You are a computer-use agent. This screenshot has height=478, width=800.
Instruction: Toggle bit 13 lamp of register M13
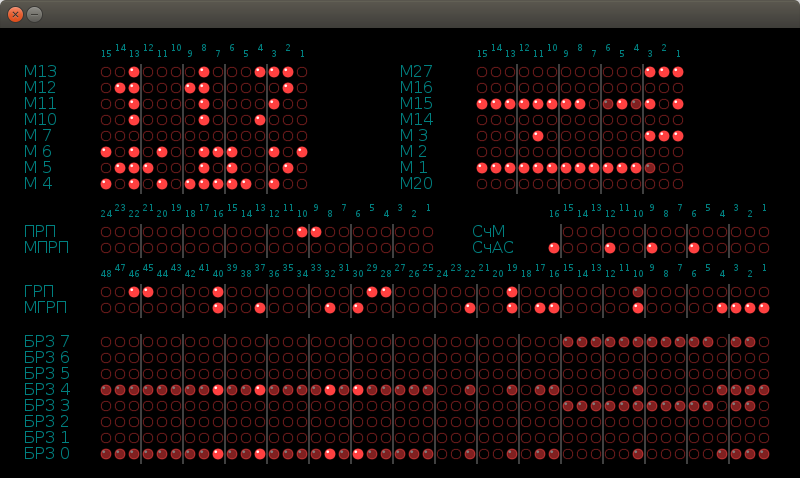pos(134,72)
